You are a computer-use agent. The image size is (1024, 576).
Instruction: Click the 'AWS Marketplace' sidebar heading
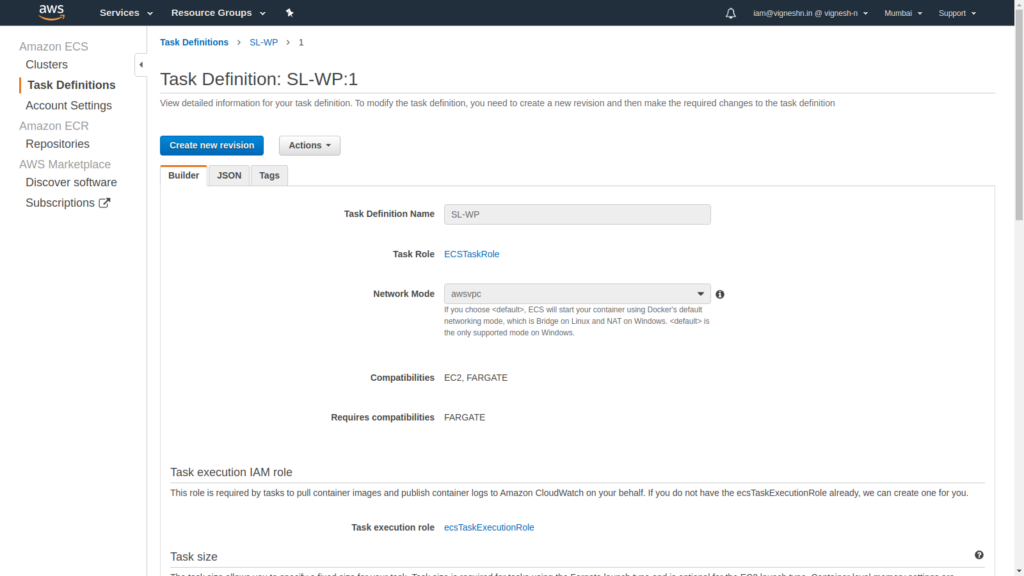click(x=65, y=164)
